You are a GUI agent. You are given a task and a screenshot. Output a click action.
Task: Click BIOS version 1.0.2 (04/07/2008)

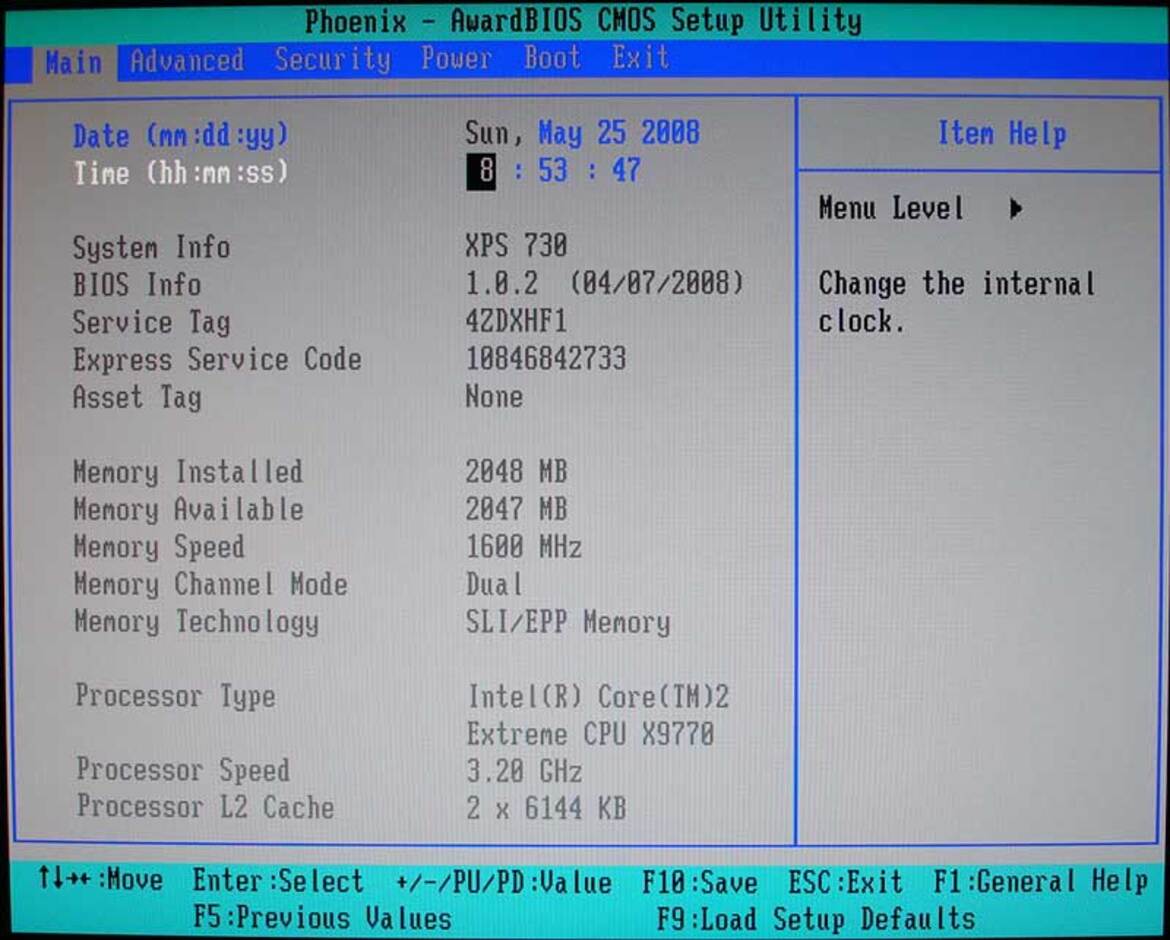point(604,283)
